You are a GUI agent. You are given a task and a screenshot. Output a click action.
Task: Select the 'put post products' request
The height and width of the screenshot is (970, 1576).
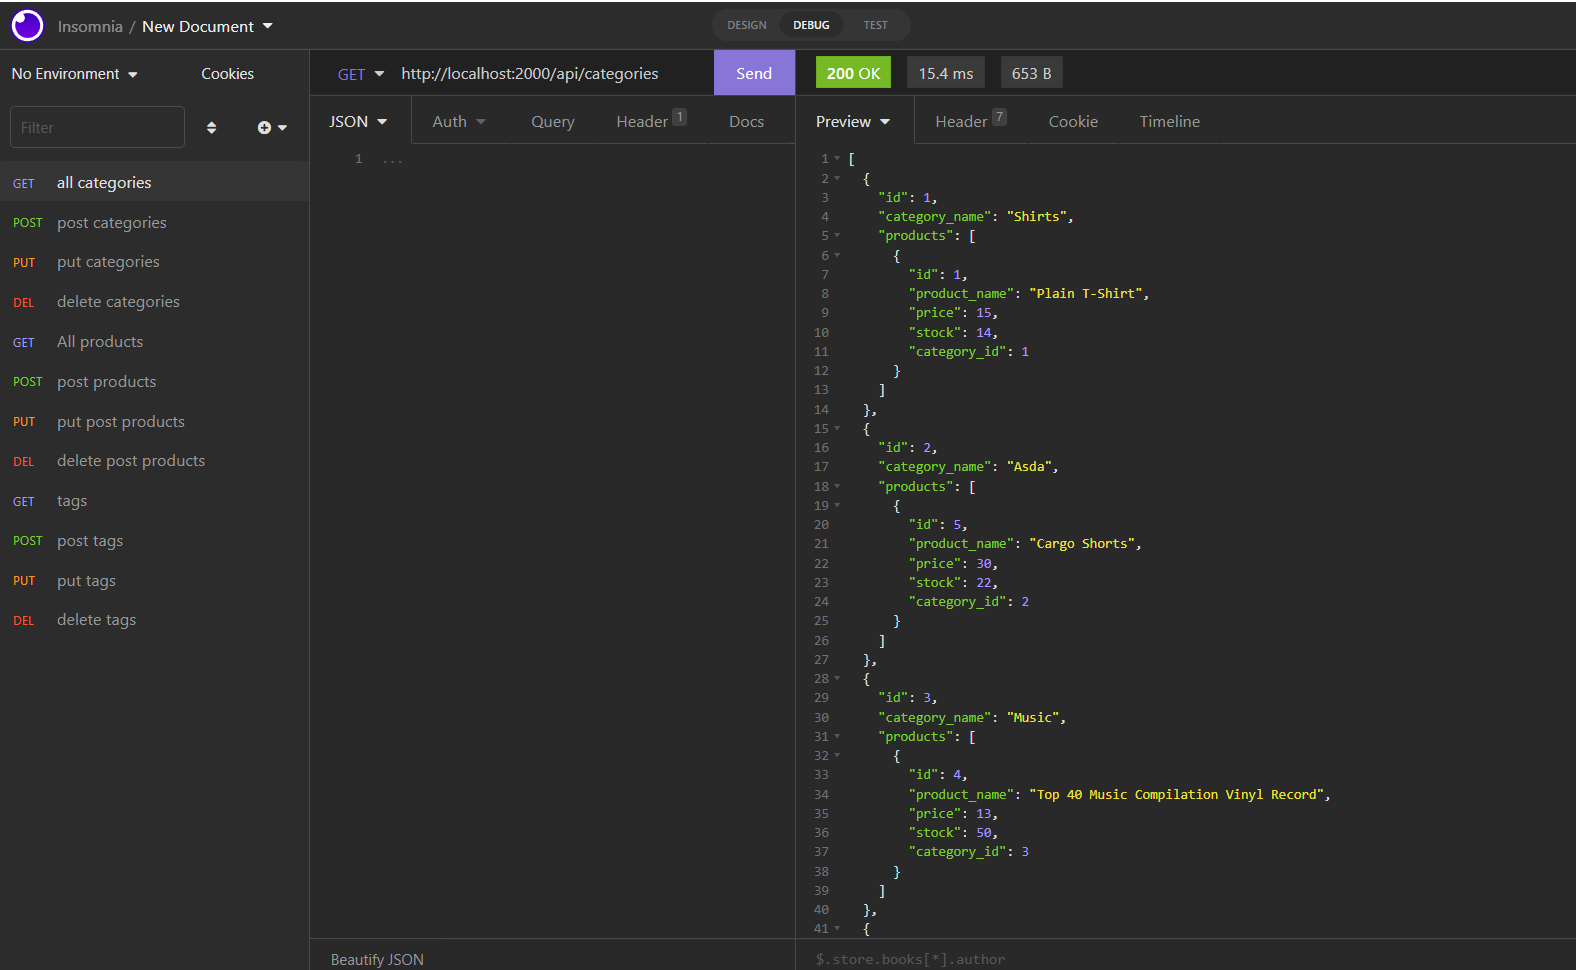pos(154,422)
